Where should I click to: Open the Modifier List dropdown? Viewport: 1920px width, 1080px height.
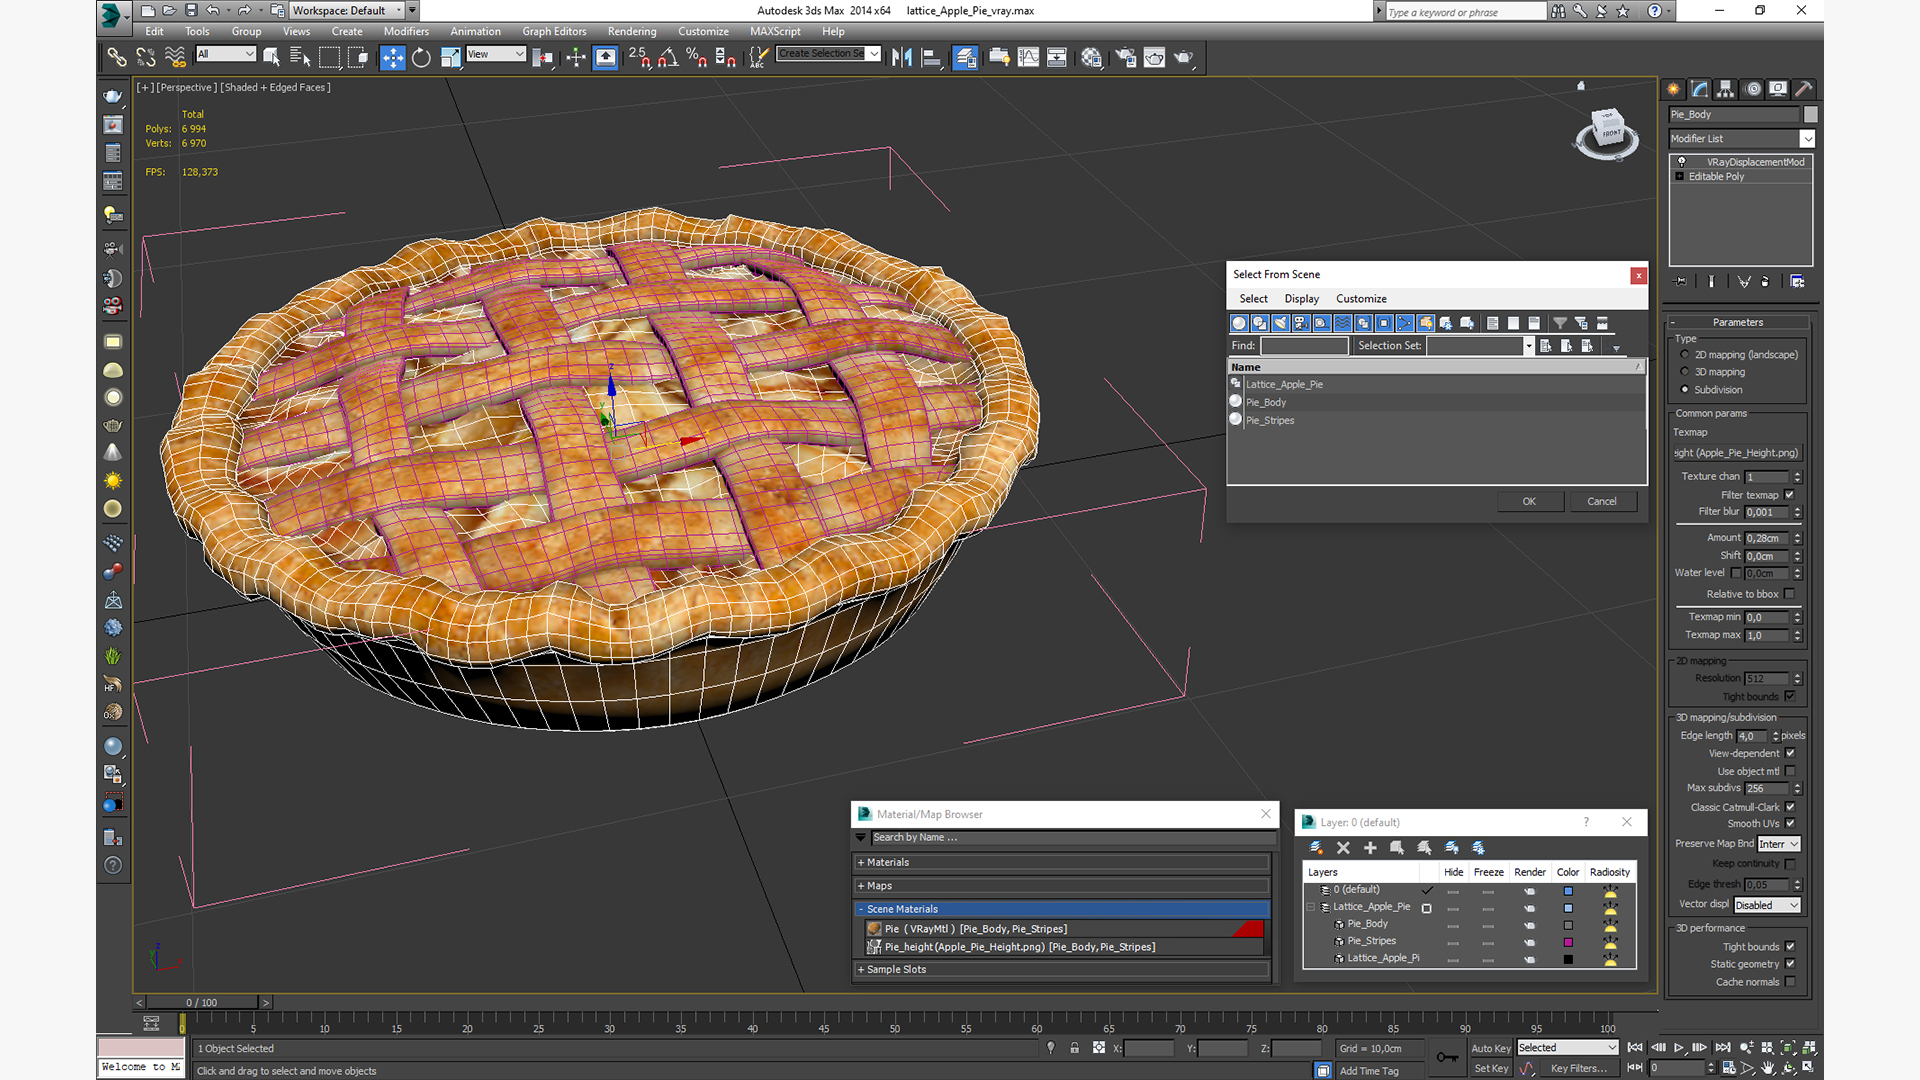tap(1806, 139)
